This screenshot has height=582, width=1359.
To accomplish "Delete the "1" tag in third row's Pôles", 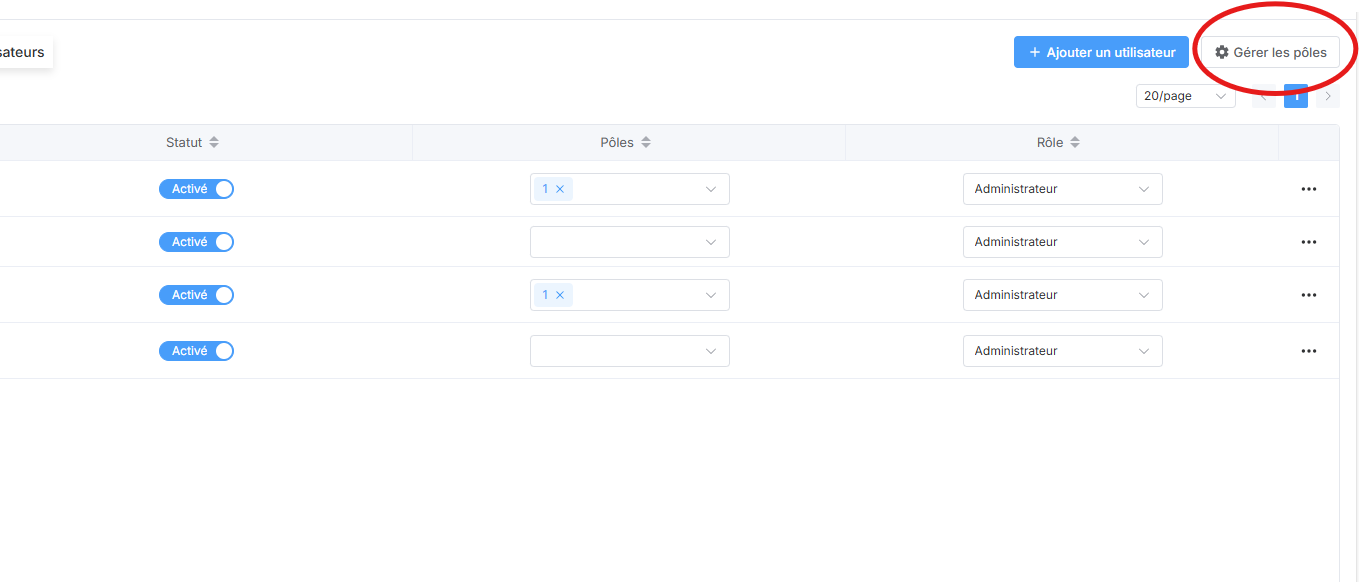I will [x=560, y=295].
